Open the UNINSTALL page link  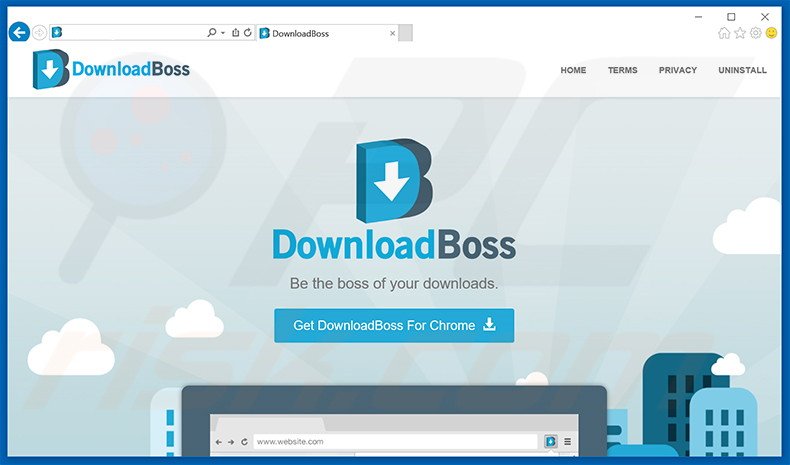pos(742,71)
